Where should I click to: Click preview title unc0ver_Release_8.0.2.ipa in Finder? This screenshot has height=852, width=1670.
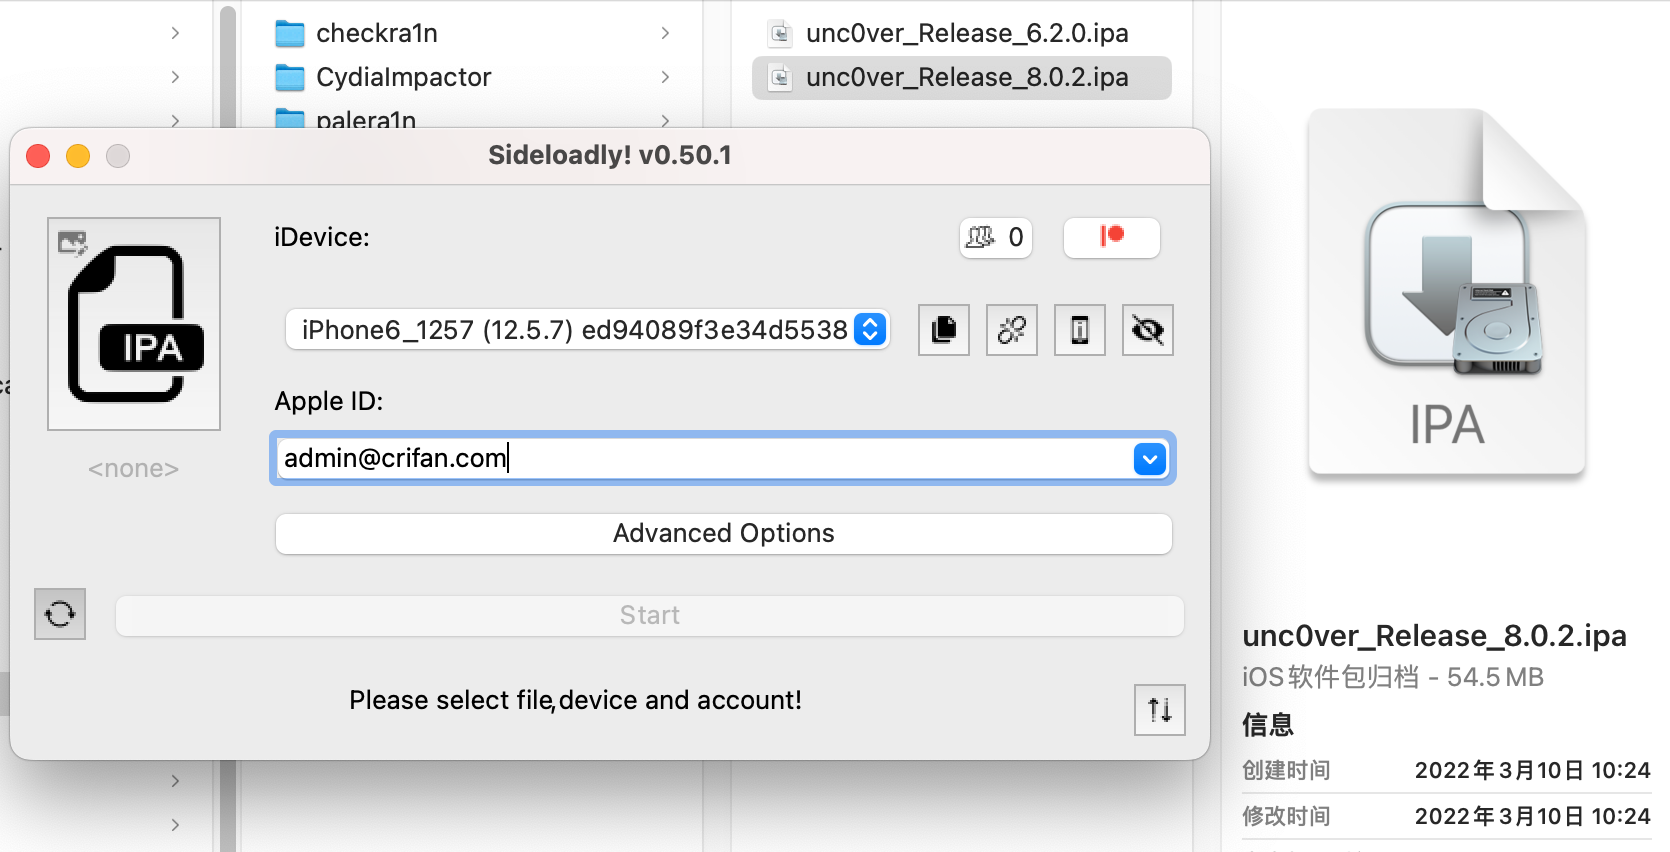coord(1434,636)
